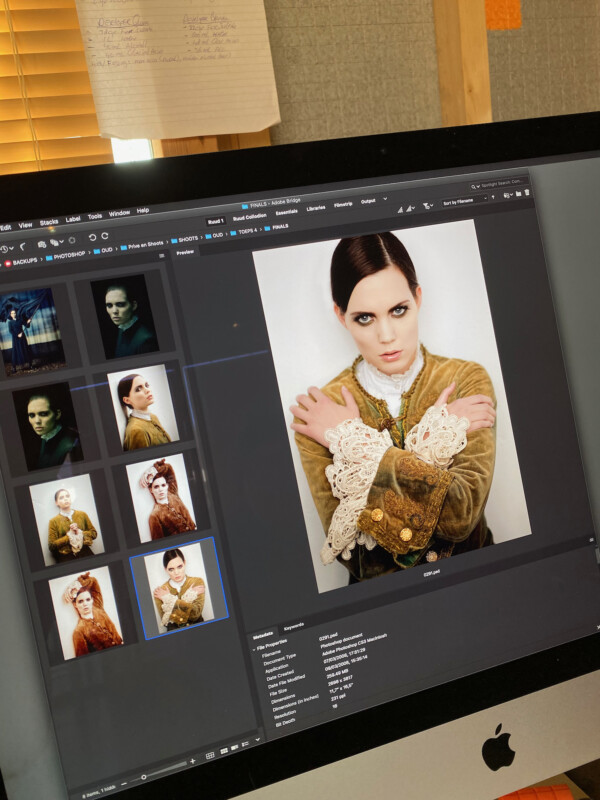Switch to the Filmstrip workspace
The width and height of the screenshot is (600, 800).
click(x=343, y=205)
